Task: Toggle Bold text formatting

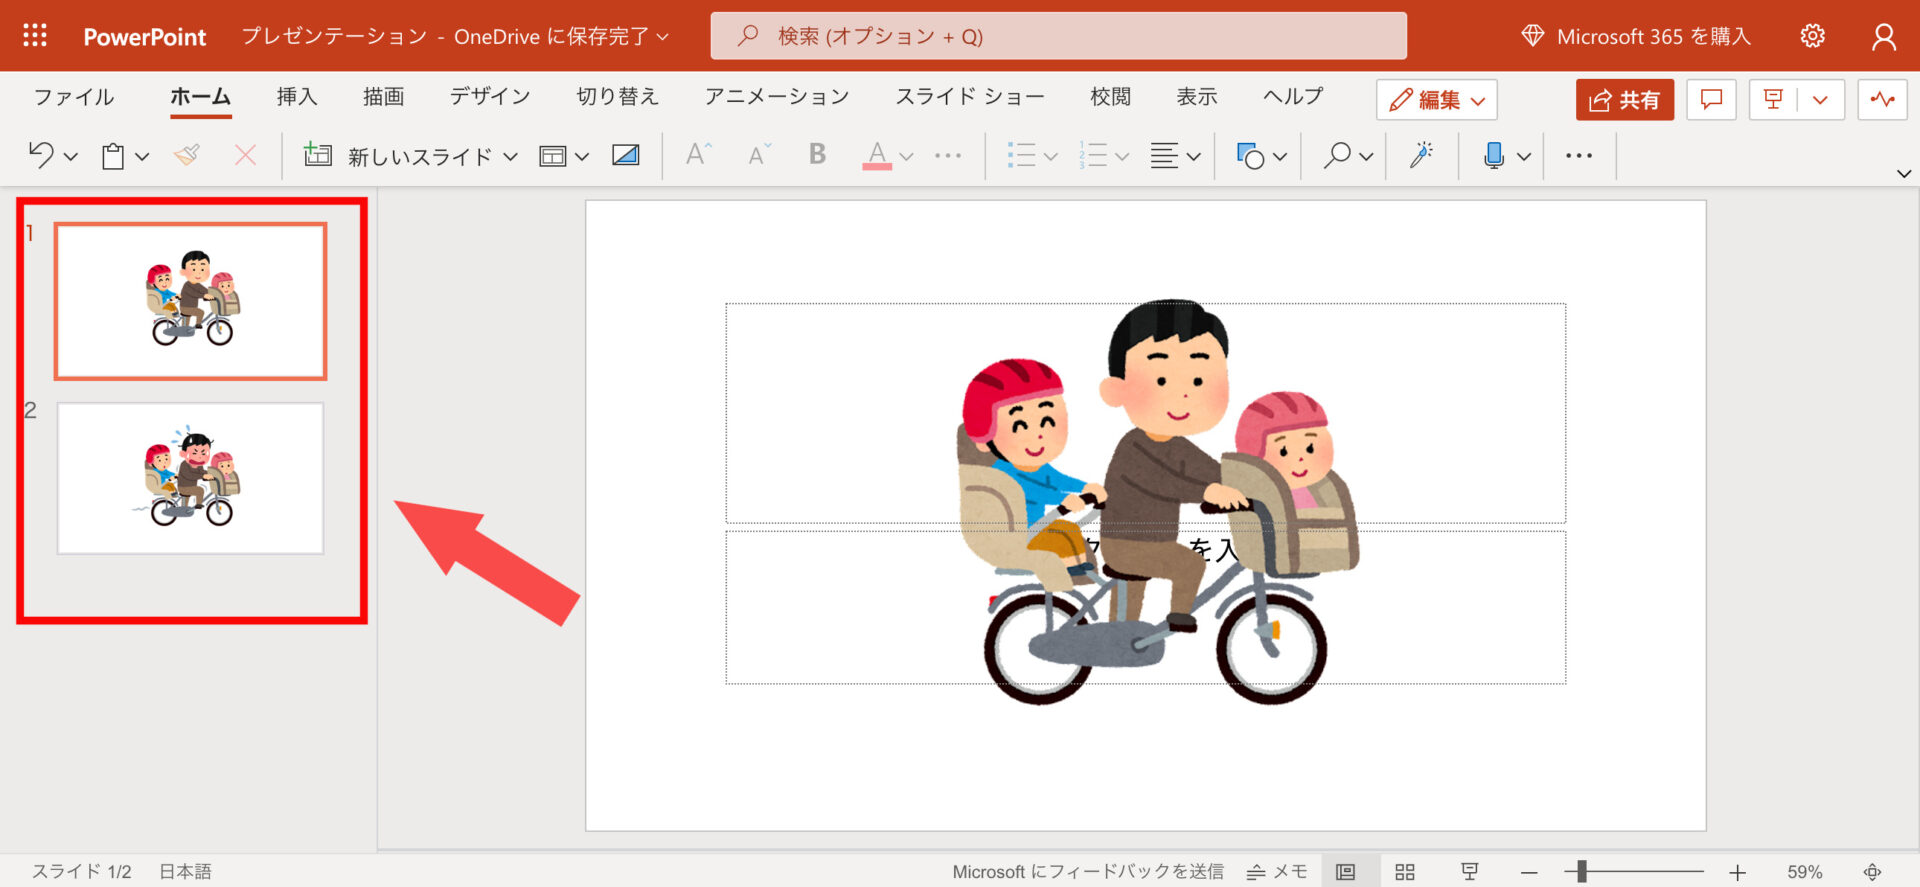Action: point(817,155)
